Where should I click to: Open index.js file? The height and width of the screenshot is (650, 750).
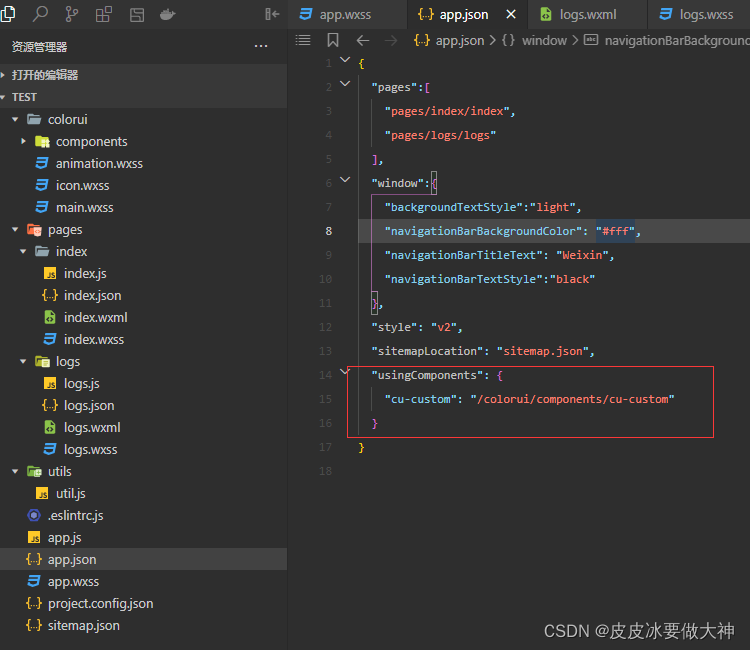(x=85, y=274)
